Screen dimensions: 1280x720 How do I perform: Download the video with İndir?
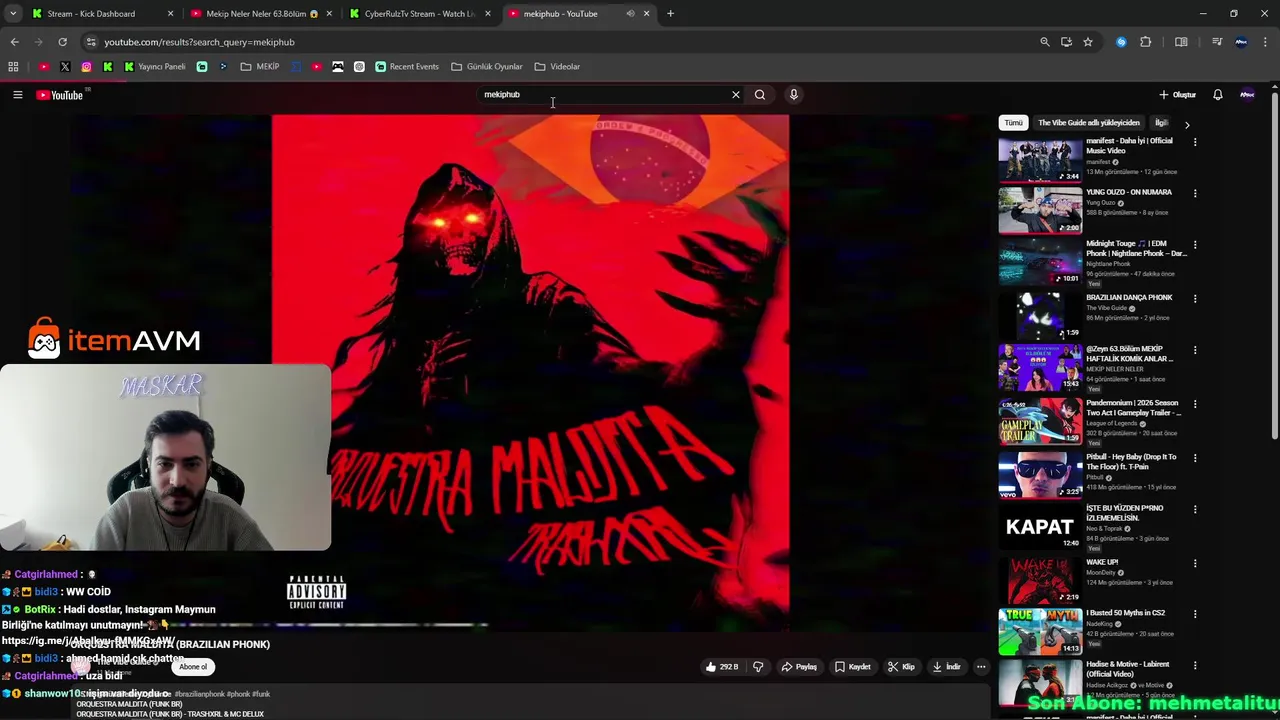pyautogui.click(x=947, y=667)
